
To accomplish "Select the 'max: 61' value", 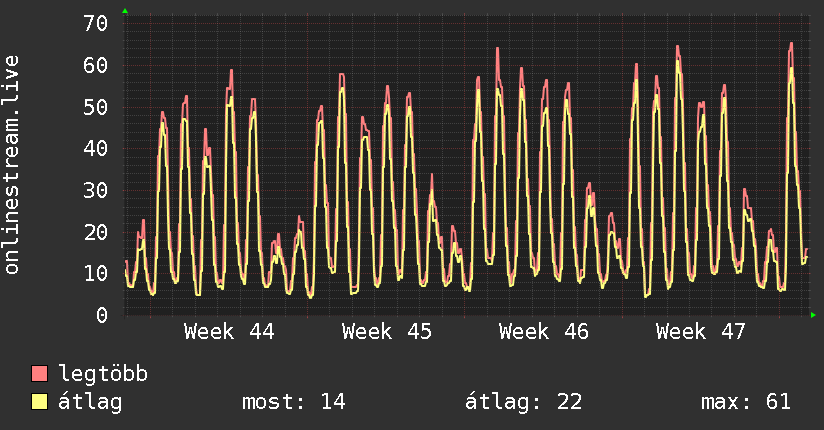I will tap(746, 402).
